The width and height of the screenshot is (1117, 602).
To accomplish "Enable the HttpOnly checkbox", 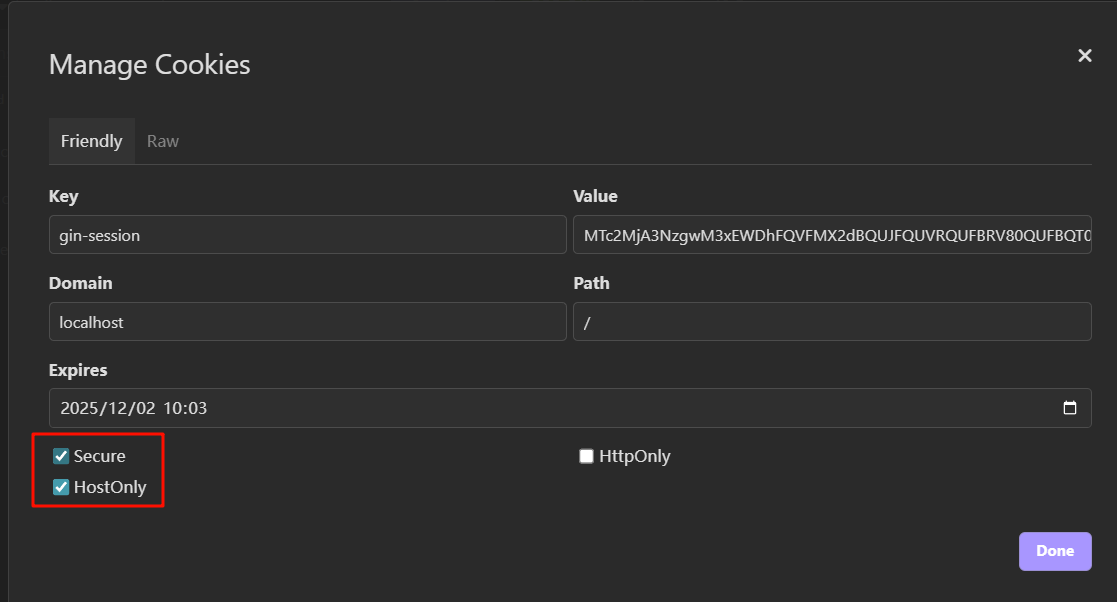I will click(587, 457).
